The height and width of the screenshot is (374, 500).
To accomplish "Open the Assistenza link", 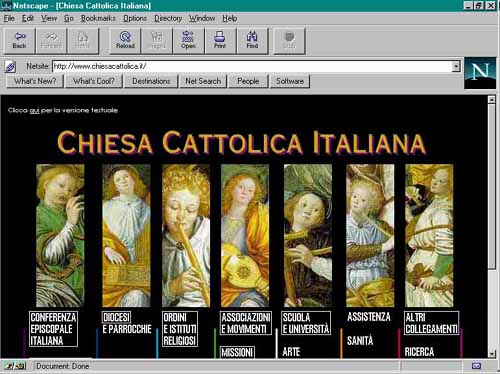I will (369, 317).
